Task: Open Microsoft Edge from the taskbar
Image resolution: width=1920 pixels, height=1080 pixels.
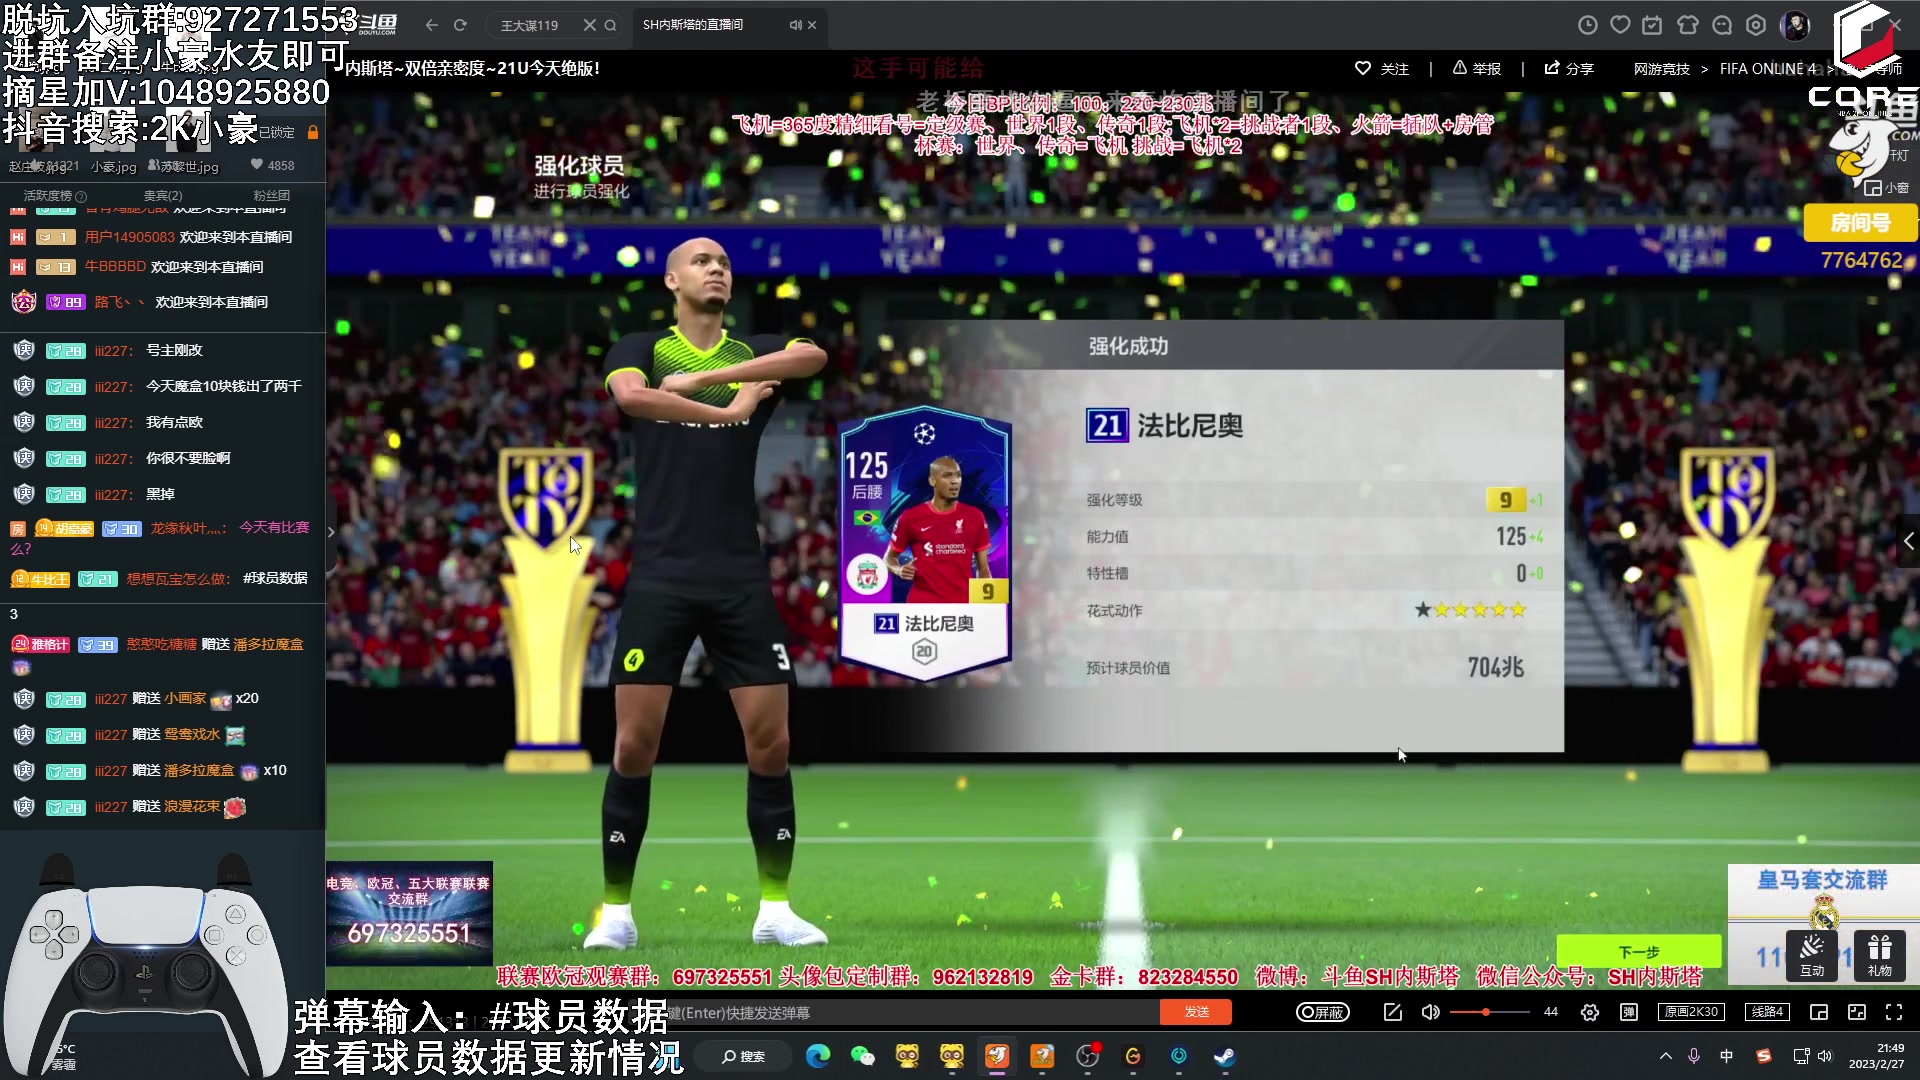Action: [818, 1056]
